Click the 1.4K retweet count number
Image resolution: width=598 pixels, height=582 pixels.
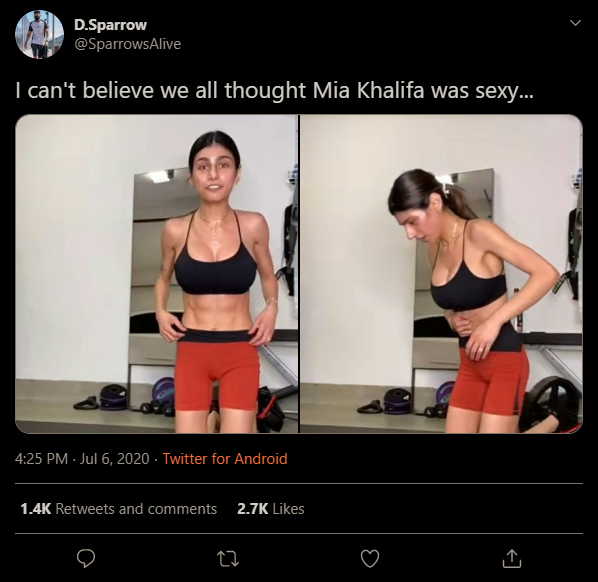(35, 509)
